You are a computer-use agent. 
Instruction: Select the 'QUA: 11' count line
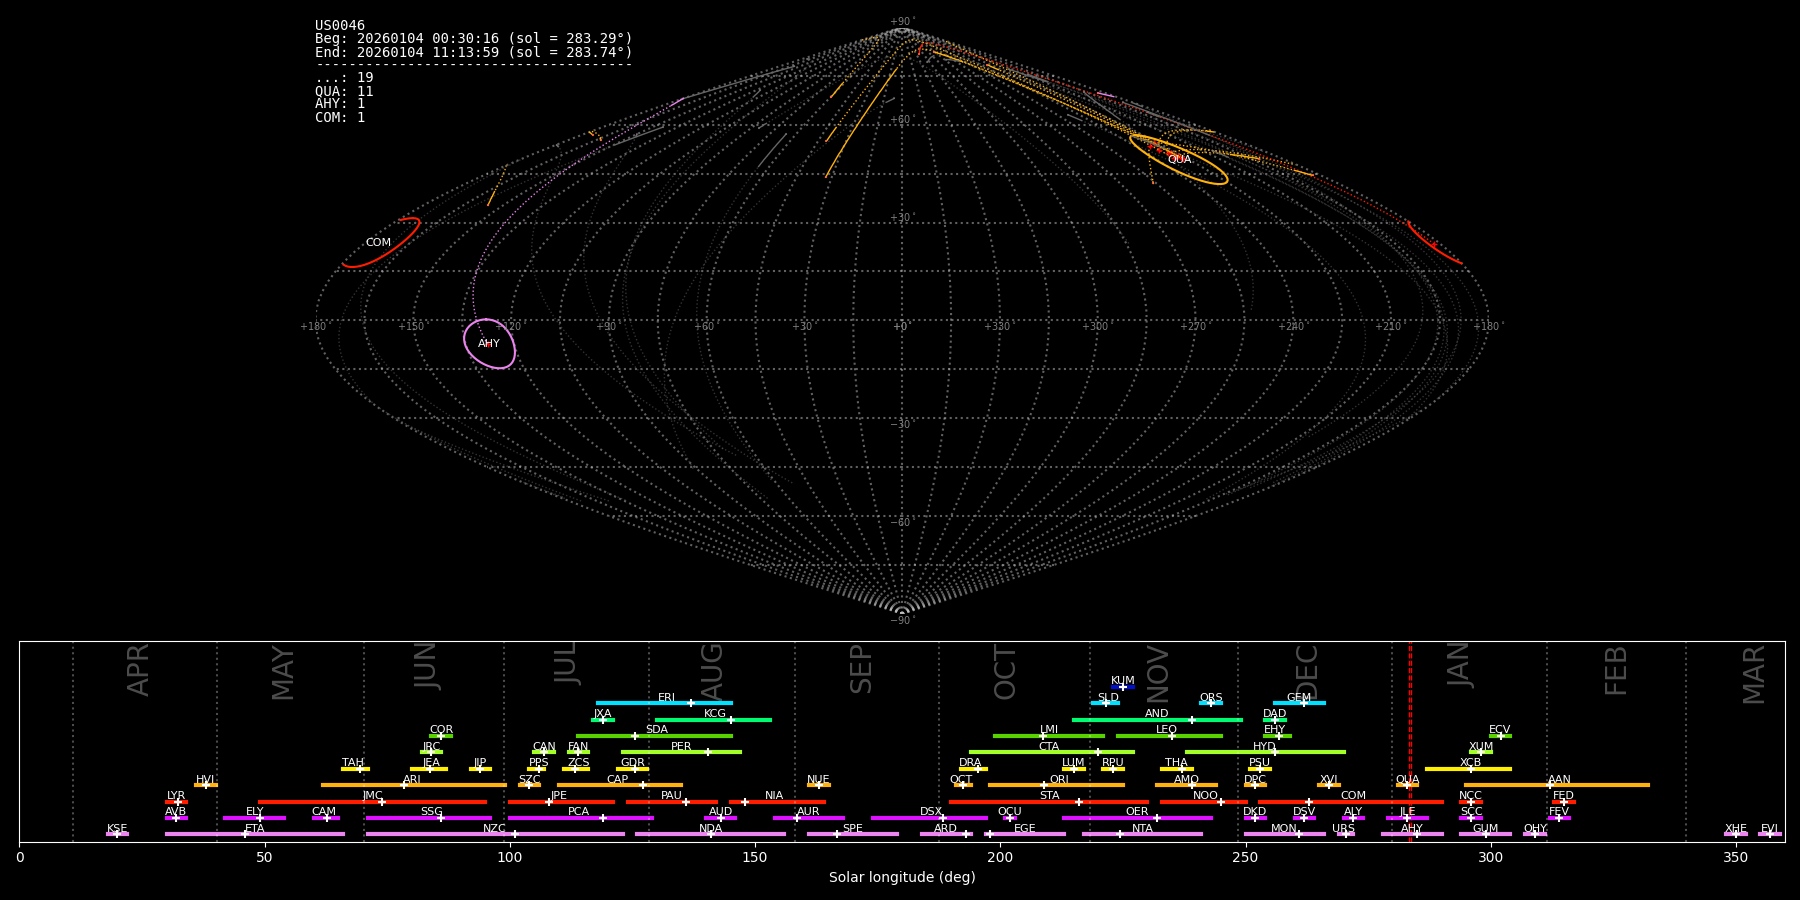tap(344, 92)
